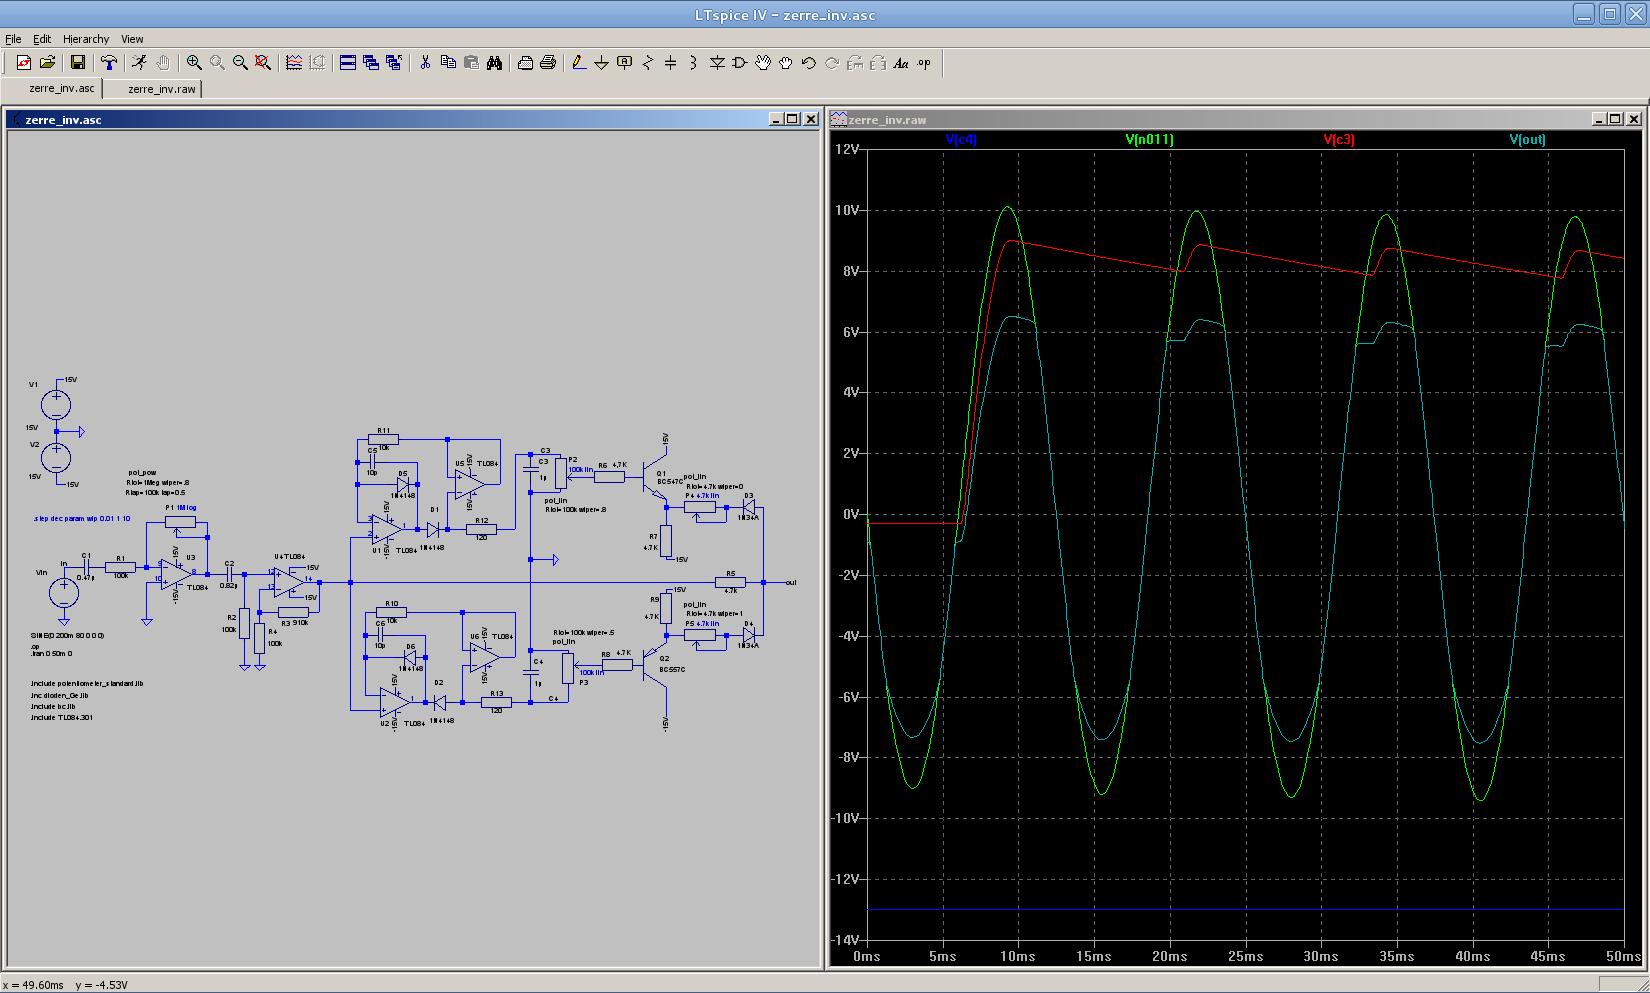
Task: Select the Draw Wire pencil tool
Action: [x=579, y=62]
